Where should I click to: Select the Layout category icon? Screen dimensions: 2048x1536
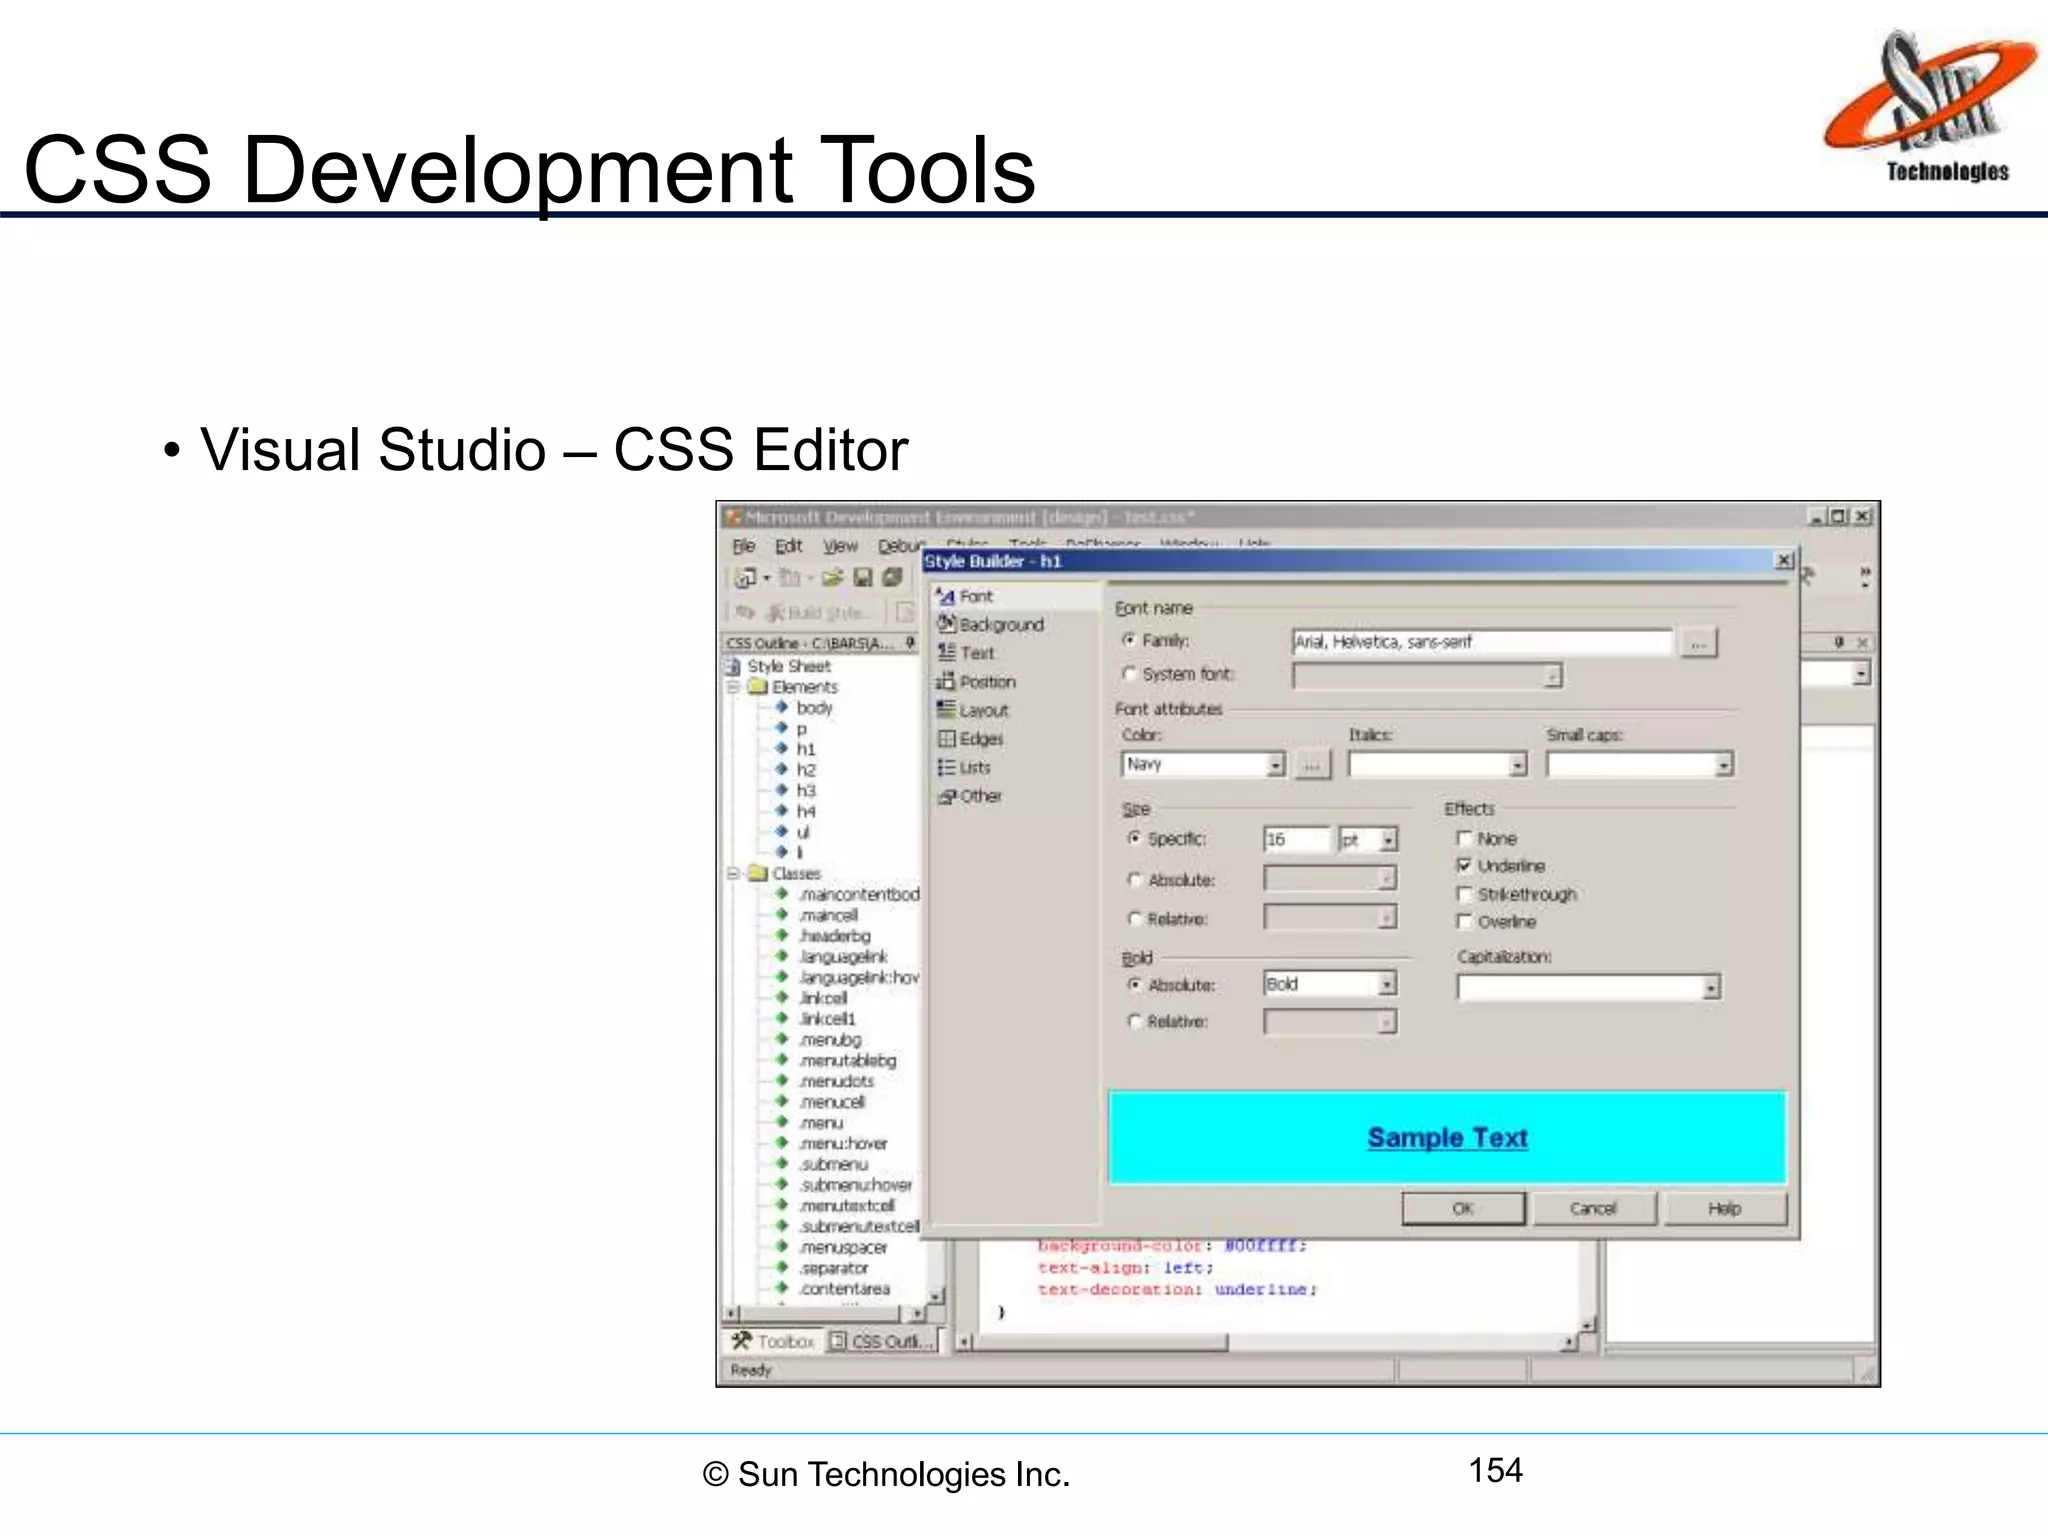click(x=946, y=710)
